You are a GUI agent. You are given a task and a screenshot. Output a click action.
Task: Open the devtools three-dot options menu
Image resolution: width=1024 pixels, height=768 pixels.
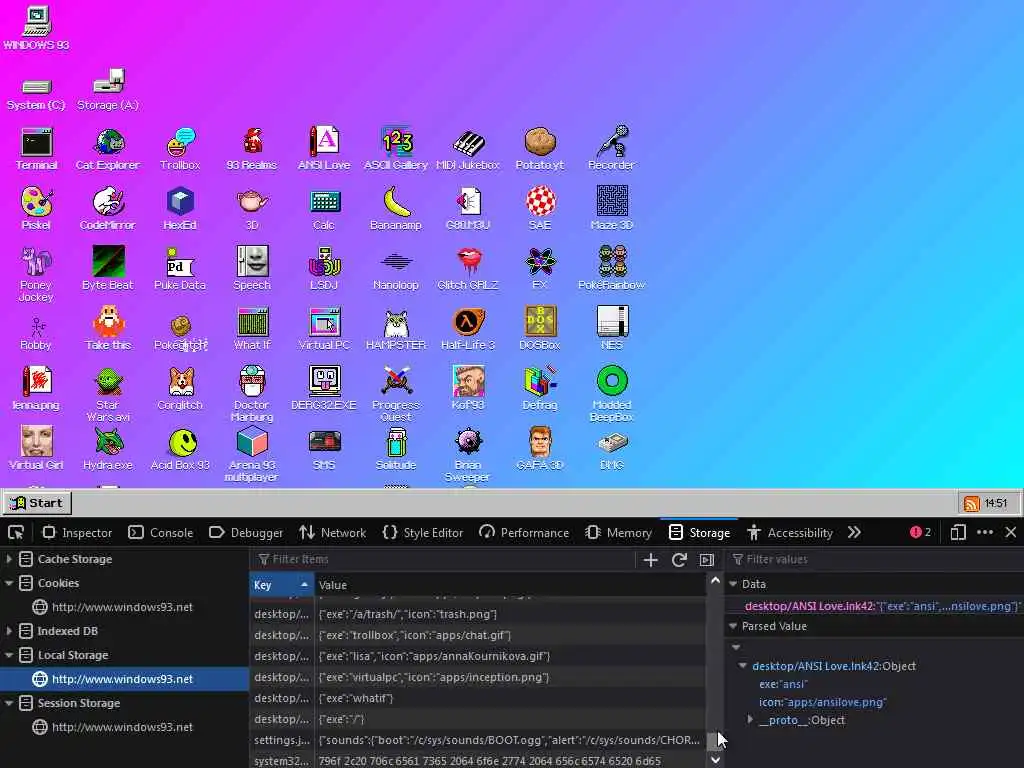[985, 533]
